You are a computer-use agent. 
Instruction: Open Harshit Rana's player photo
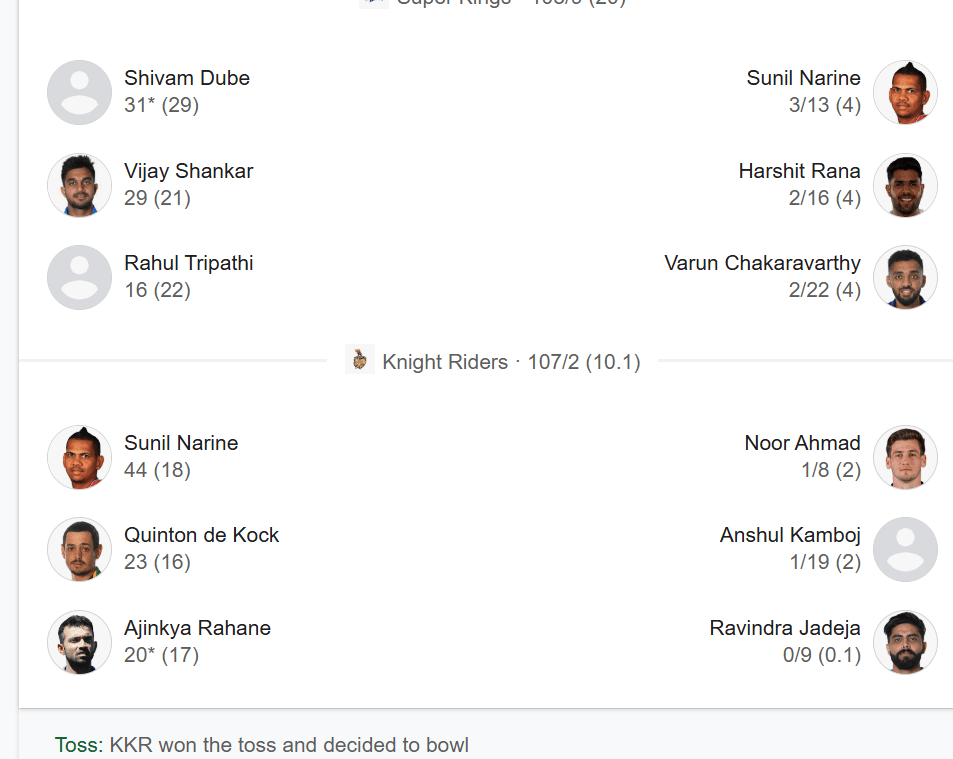click(905, 185)
